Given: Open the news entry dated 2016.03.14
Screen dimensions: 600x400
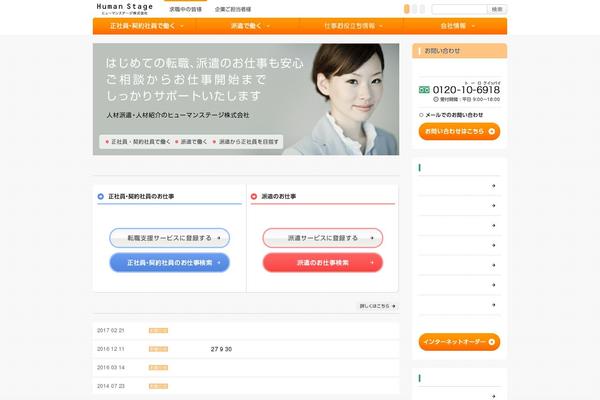Looking at the screenshot, I should click(246, 367).
